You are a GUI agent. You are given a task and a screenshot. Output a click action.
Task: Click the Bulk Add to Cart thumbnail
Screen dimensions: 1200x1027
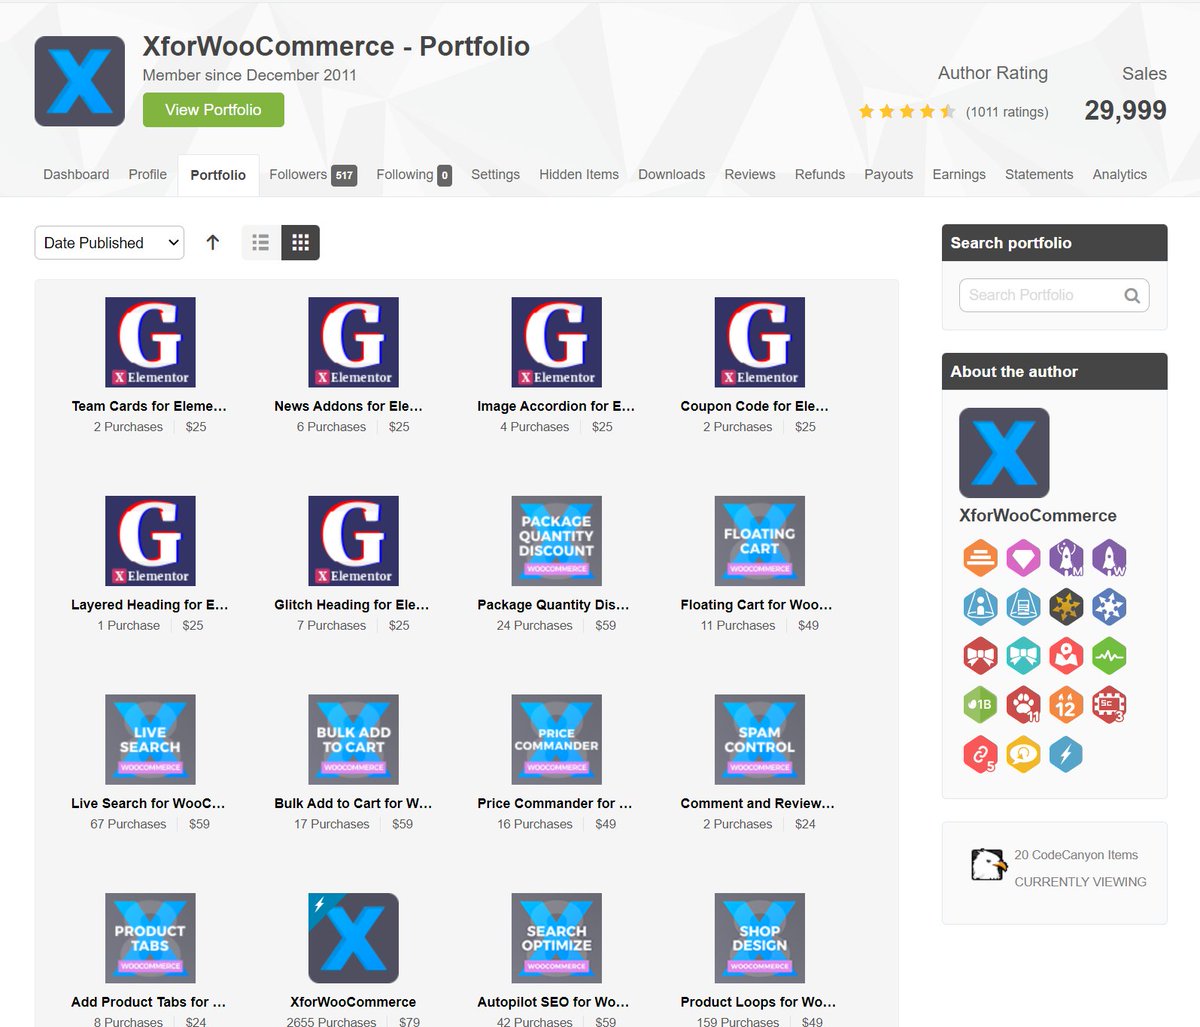point(353,739)
